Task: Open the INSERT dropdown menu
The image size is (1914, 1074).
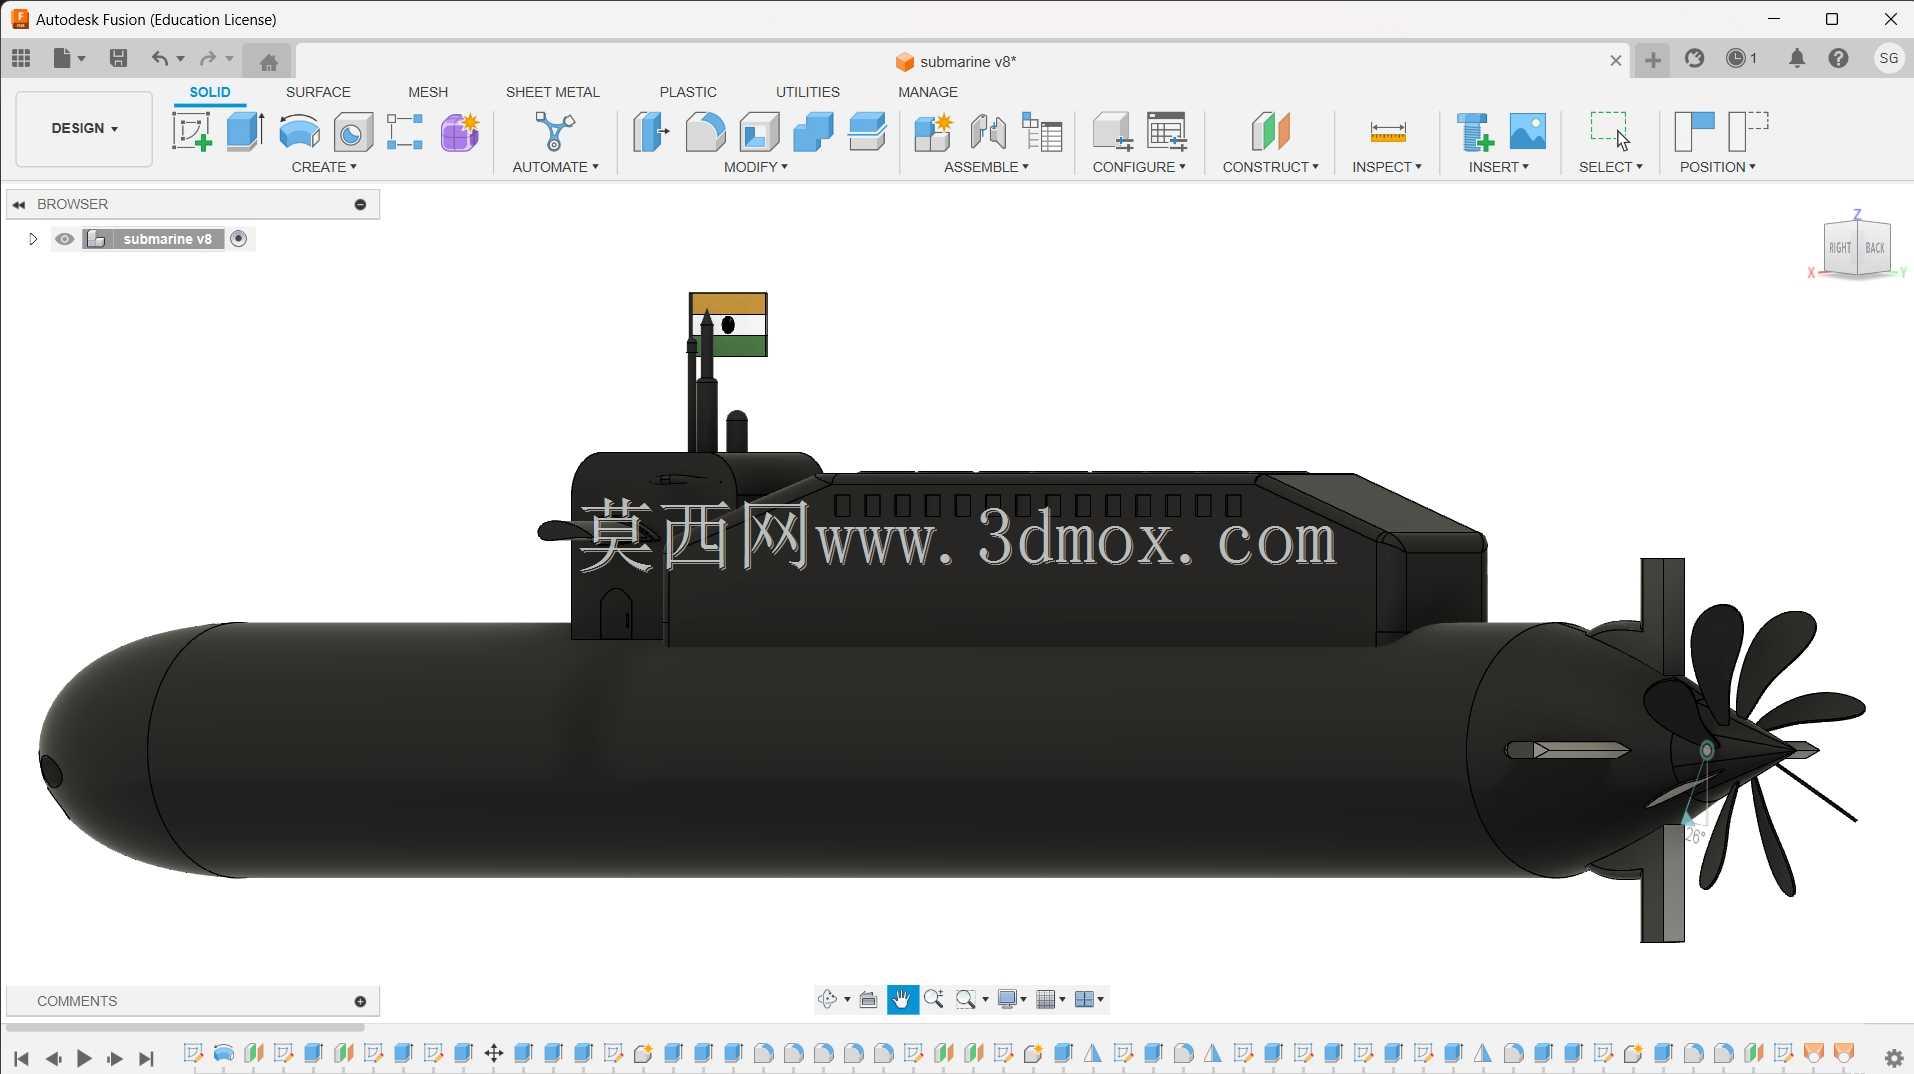Action: [1498, 167]
